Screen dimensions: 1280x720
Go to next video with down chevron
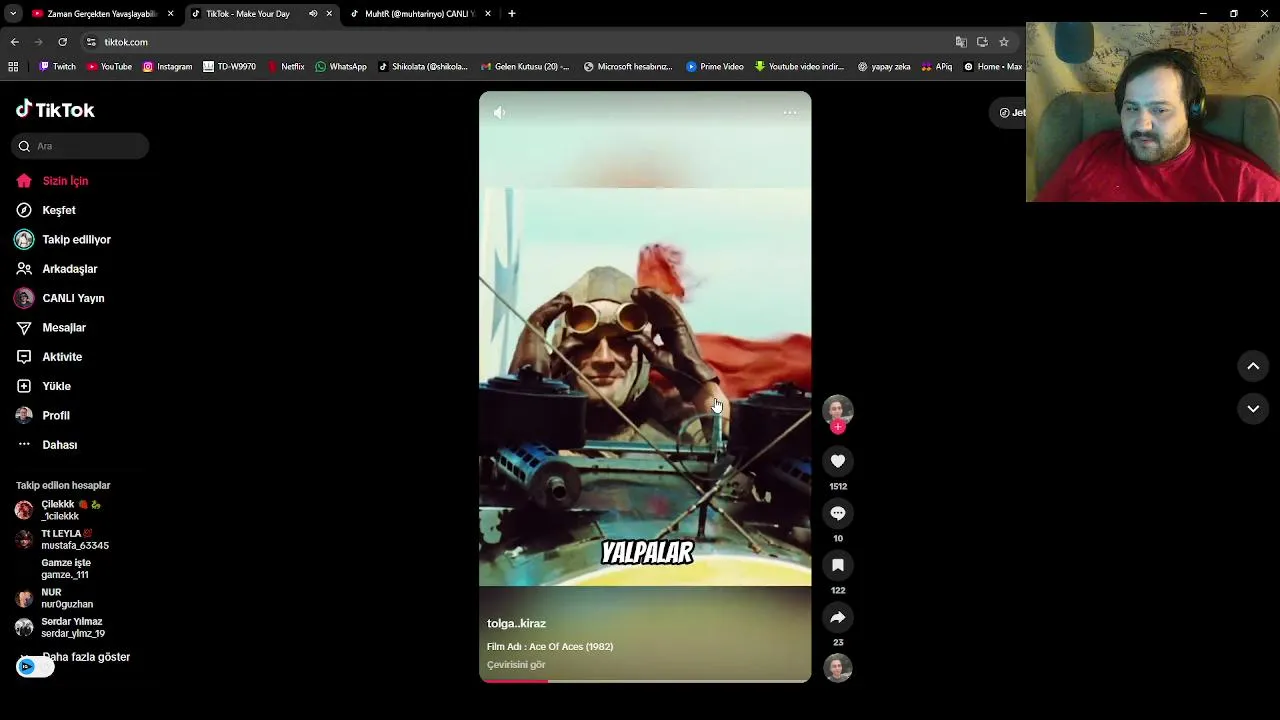(1253, 409)
